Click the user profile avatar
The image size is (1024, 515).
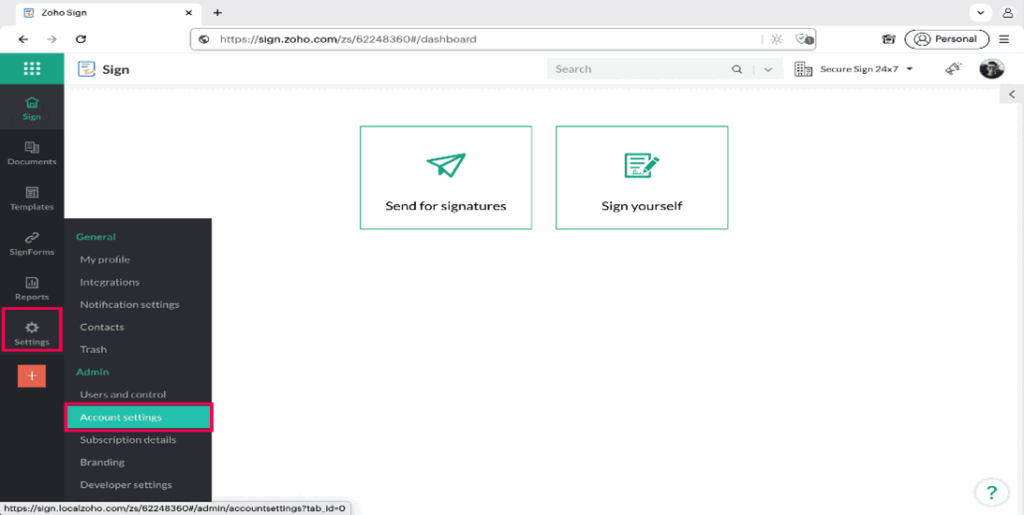(x=991, y=69)
